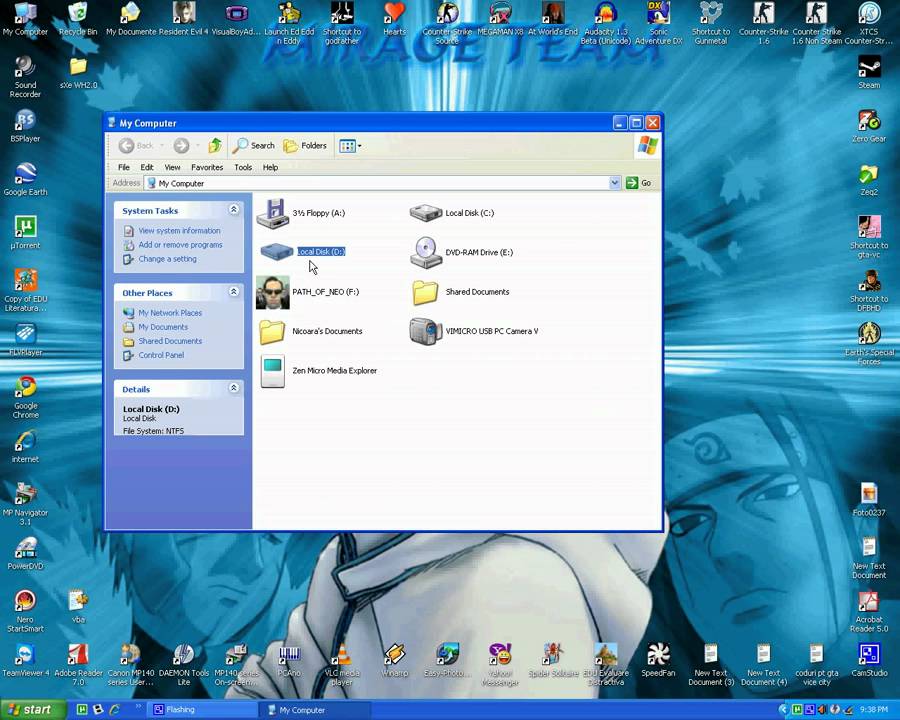The height and width of the screenshot is (720, 900).
Task: Select PATH_OF_NEO (F:) drive icon
Action: (273, 292)
